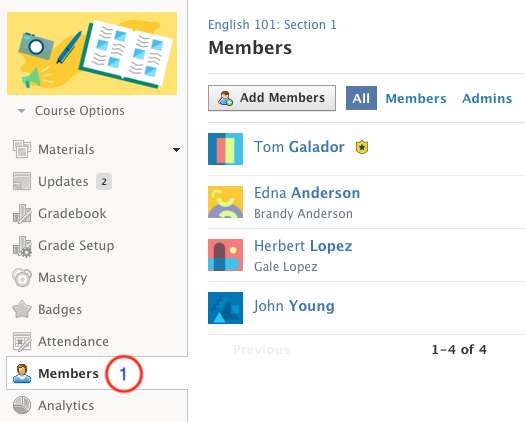This screenshot has height=422, width=525.
Task: Select the All filter tab
Action: (361, 98)
